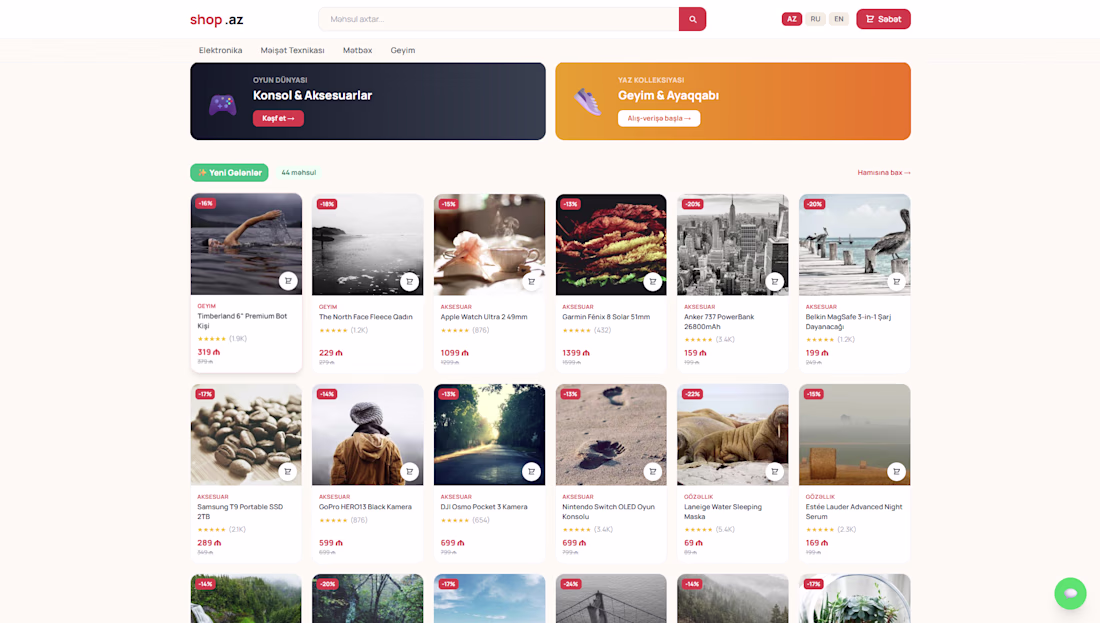Open the Timberland swimmer product image
The image size is (1100, 623).
pyautogui.click(x=246, y=244)
